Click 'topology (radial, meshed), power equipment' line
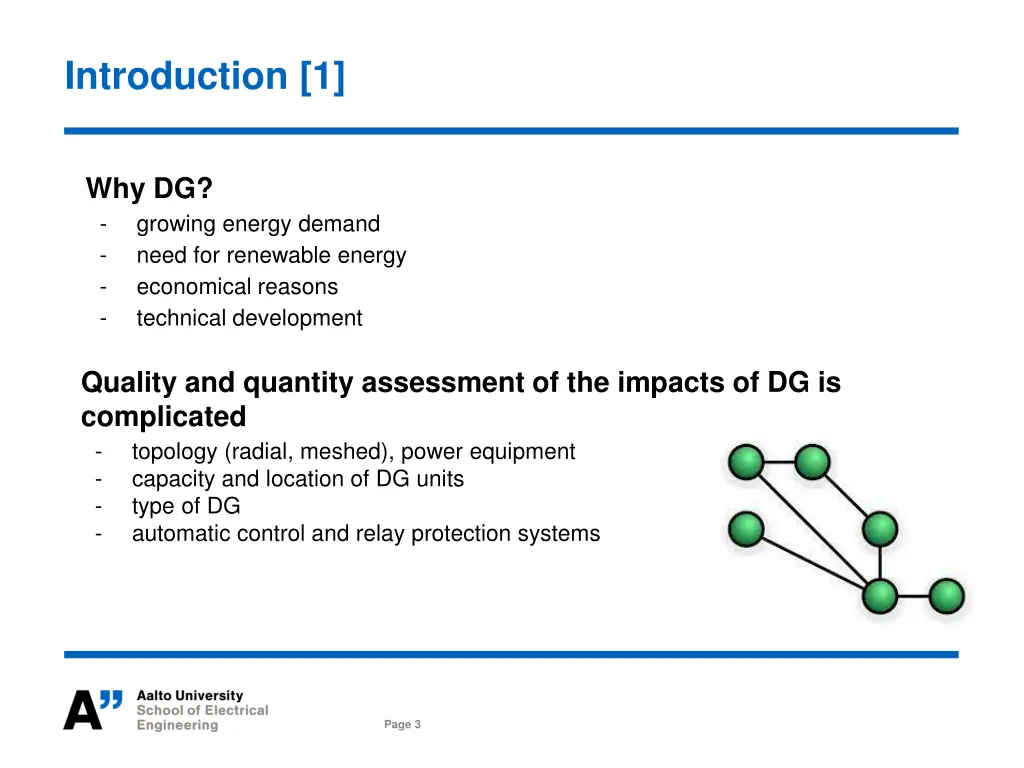Image resolution: width=1024 pixels, height=768 pixels. tap(353, 452)
